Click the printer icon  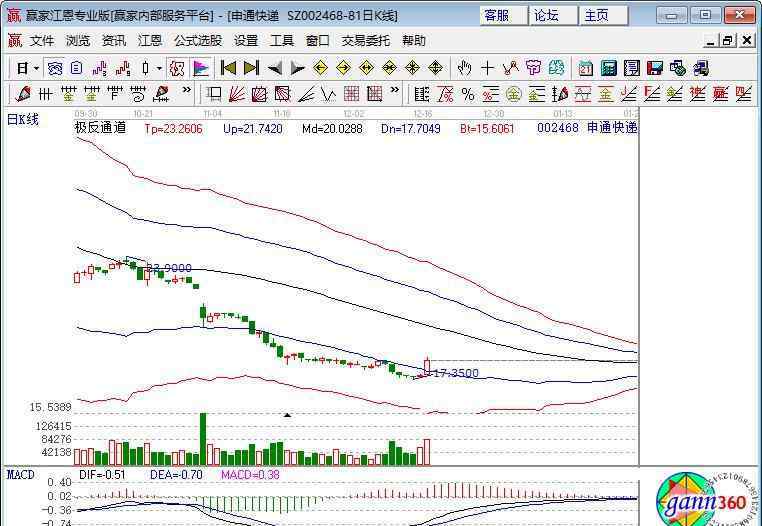tap(701, 68)
